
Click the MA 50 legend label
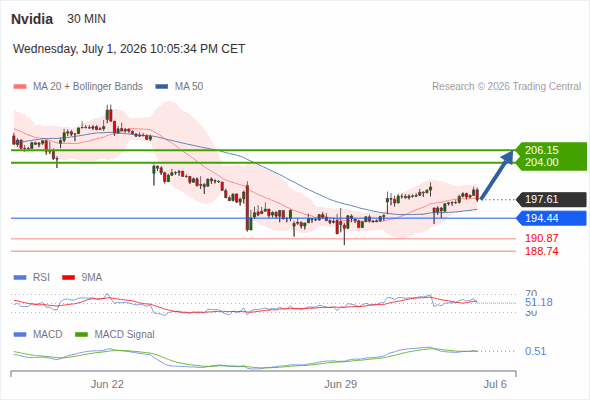(x=189, y=87)
